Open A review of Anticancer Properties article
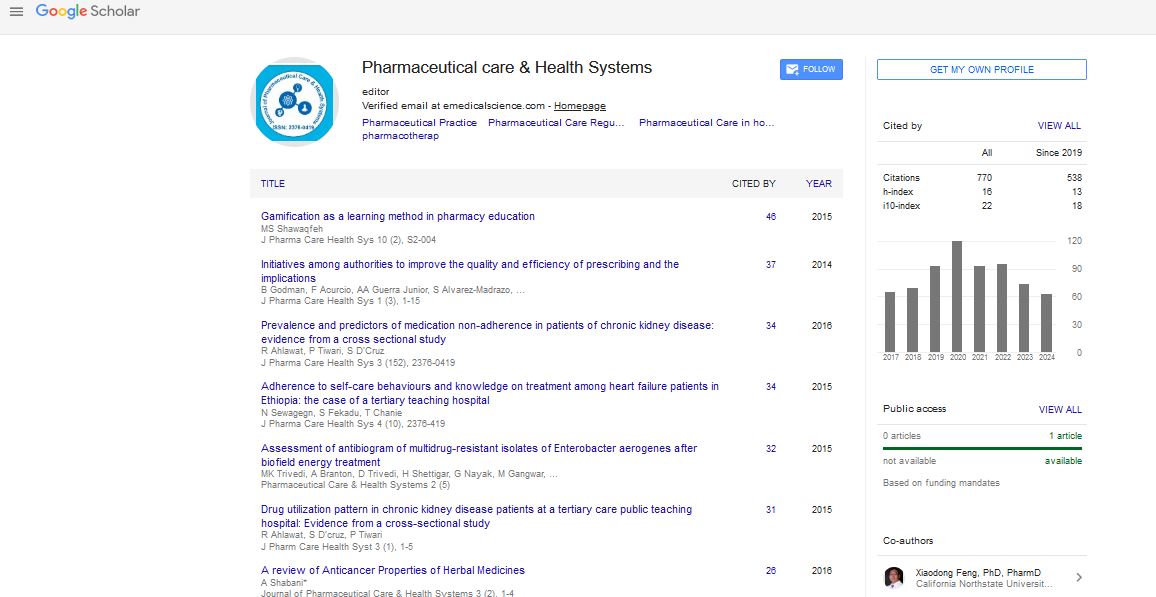Viewport: 1156px width, 597px height. (x=393, y=571)
